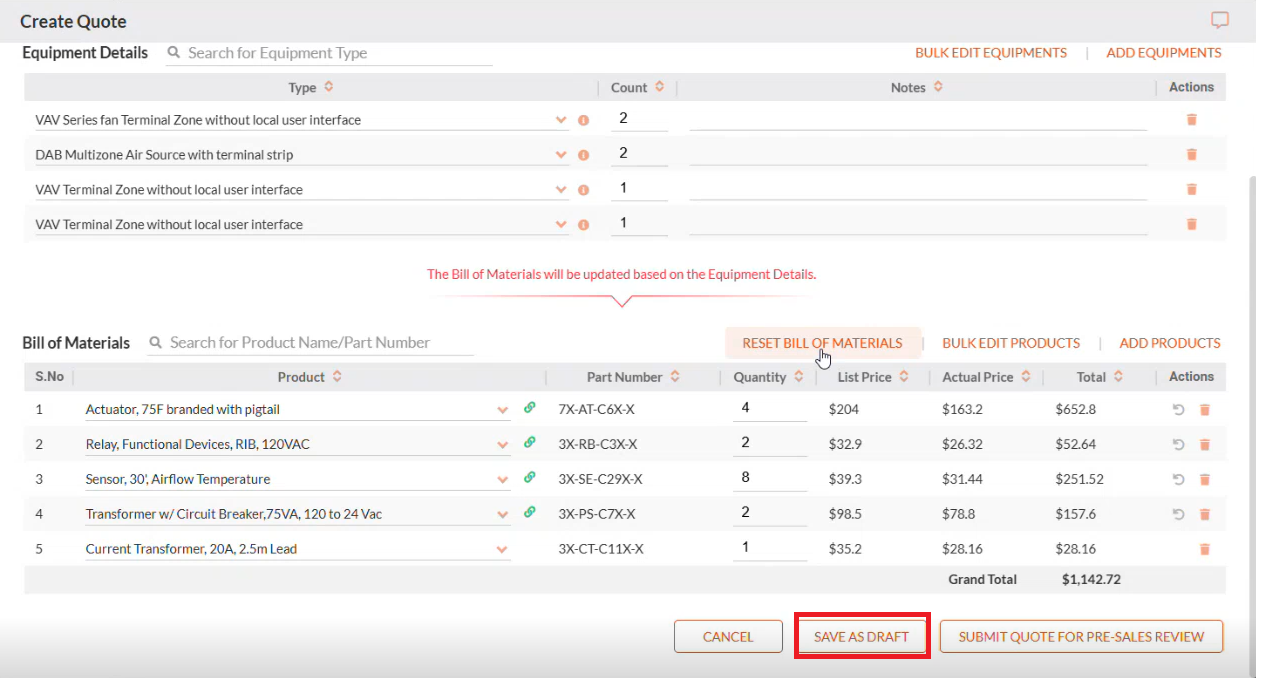Sort equipment table by Type

[x=328, y=87]
